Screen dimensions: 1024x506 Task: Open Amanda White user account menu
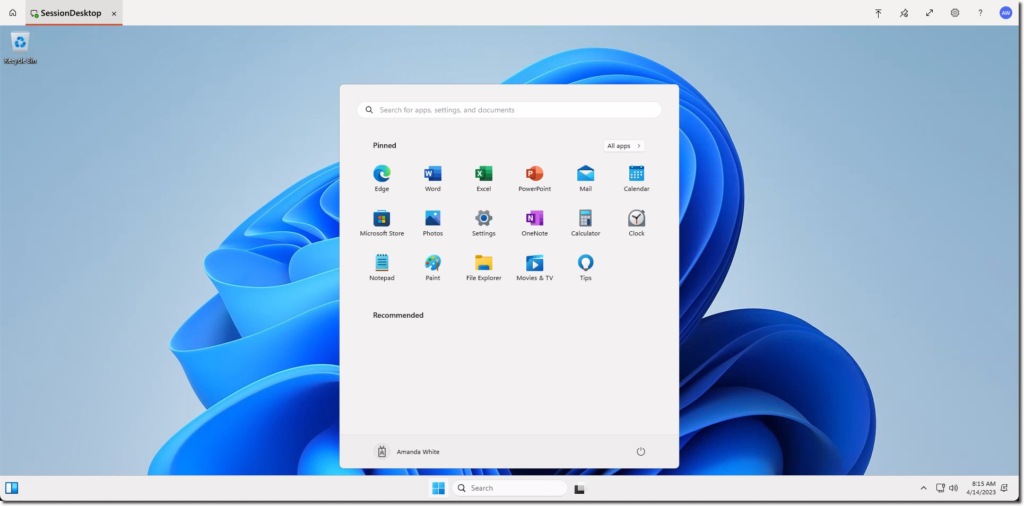click(x=409, y=451)
